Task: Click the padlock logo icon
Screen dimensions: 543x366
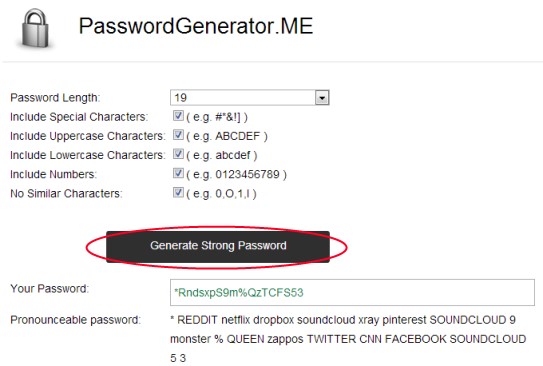Action: (x=35, y=28)
